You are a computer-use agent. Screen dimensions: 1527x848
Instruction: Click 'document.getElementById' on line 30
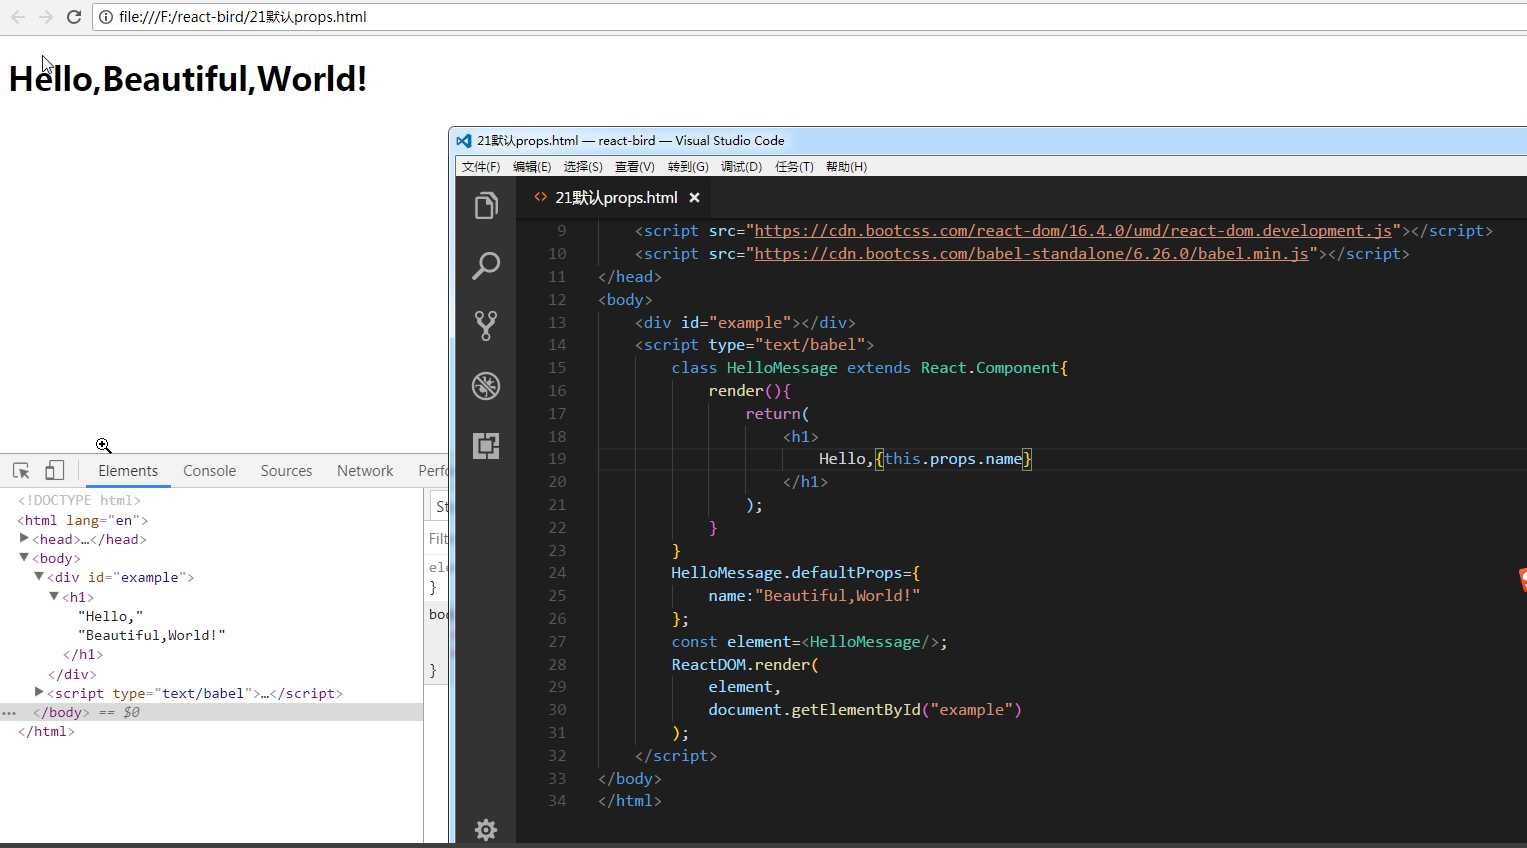pos(814,710)
